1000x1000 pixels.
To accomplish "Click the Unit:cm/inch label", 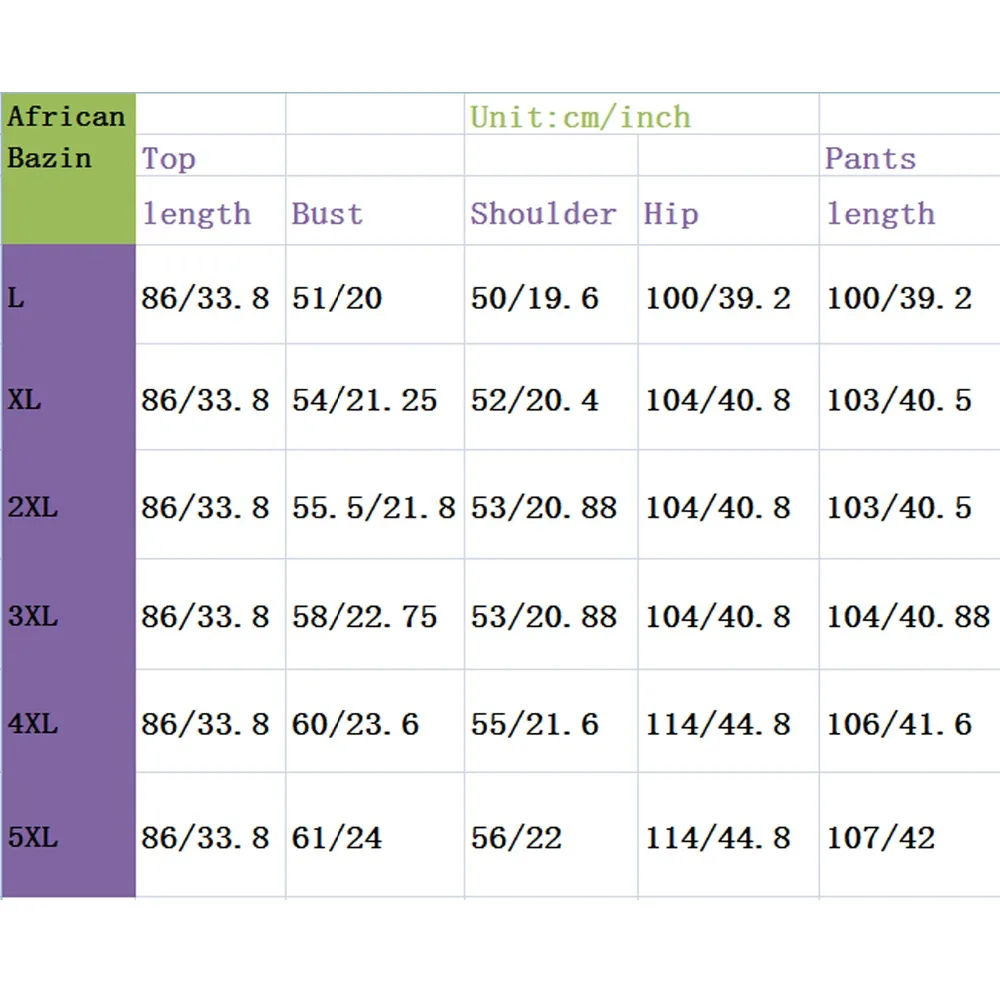I will [x=580, y=117].
